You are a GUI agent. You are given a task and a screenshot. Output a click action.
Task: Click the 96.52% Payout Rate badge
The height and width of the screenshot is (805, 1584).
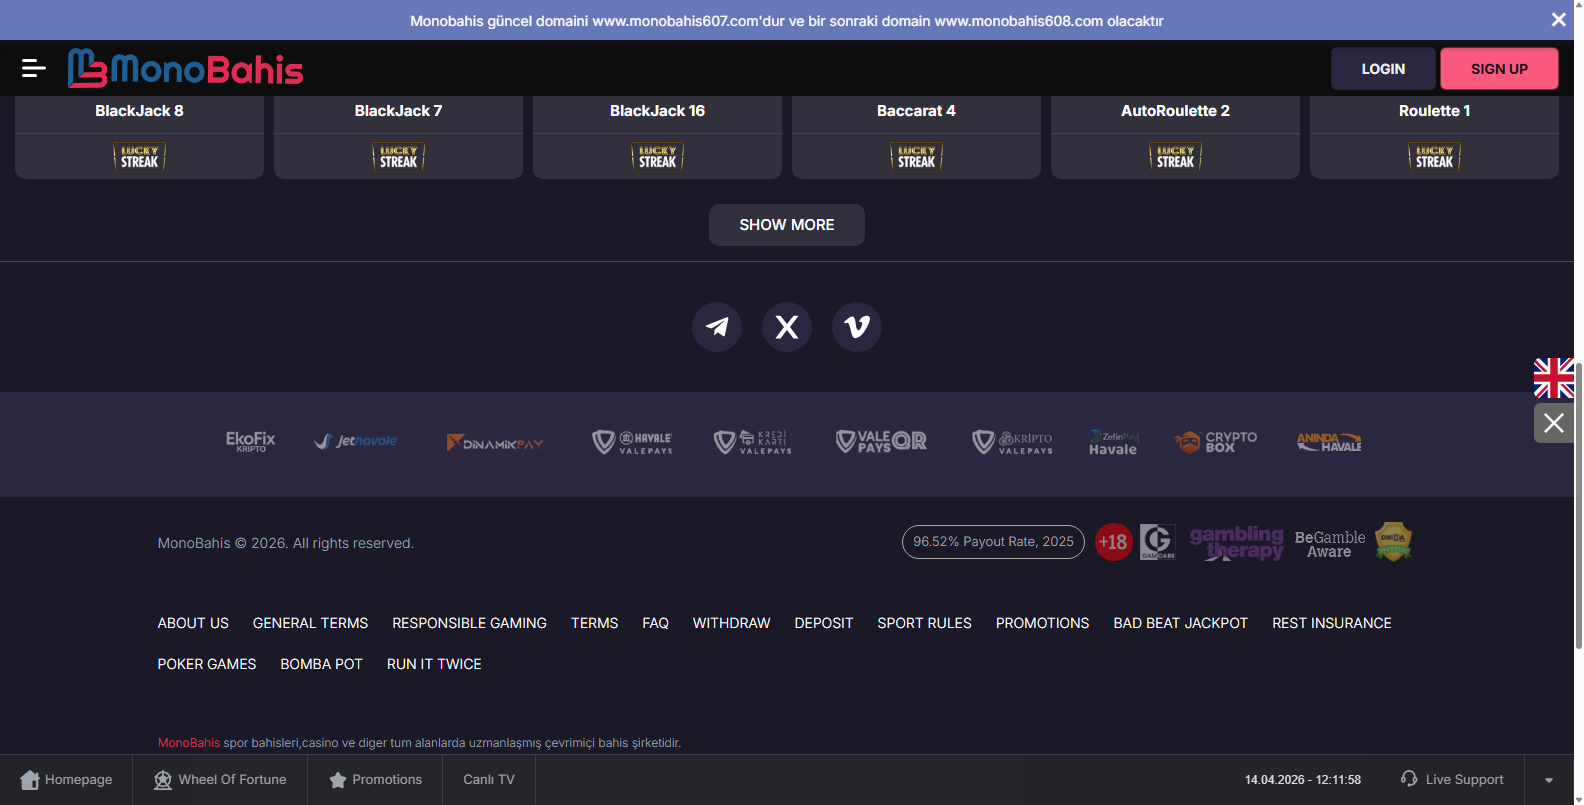pos(993,542)
